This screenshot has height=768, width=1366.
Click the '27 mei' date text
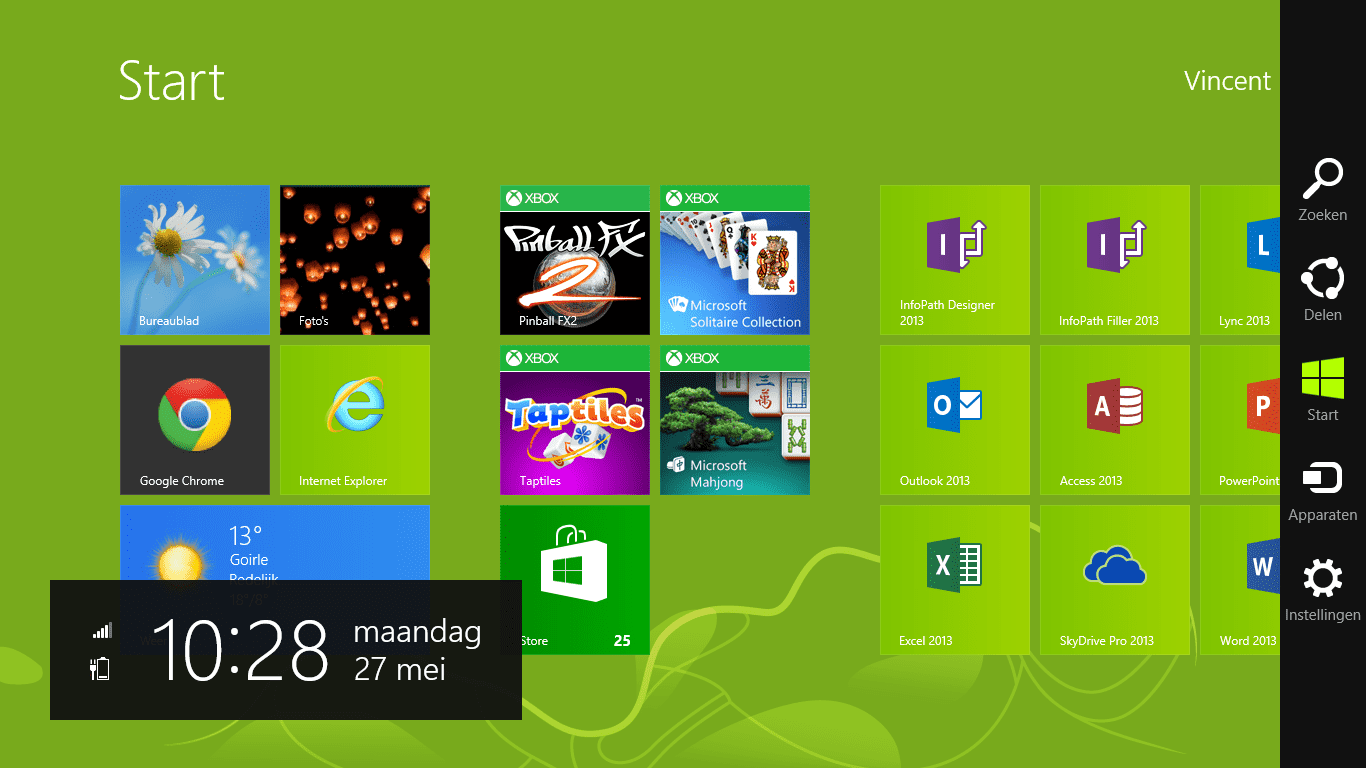(400, 669)
